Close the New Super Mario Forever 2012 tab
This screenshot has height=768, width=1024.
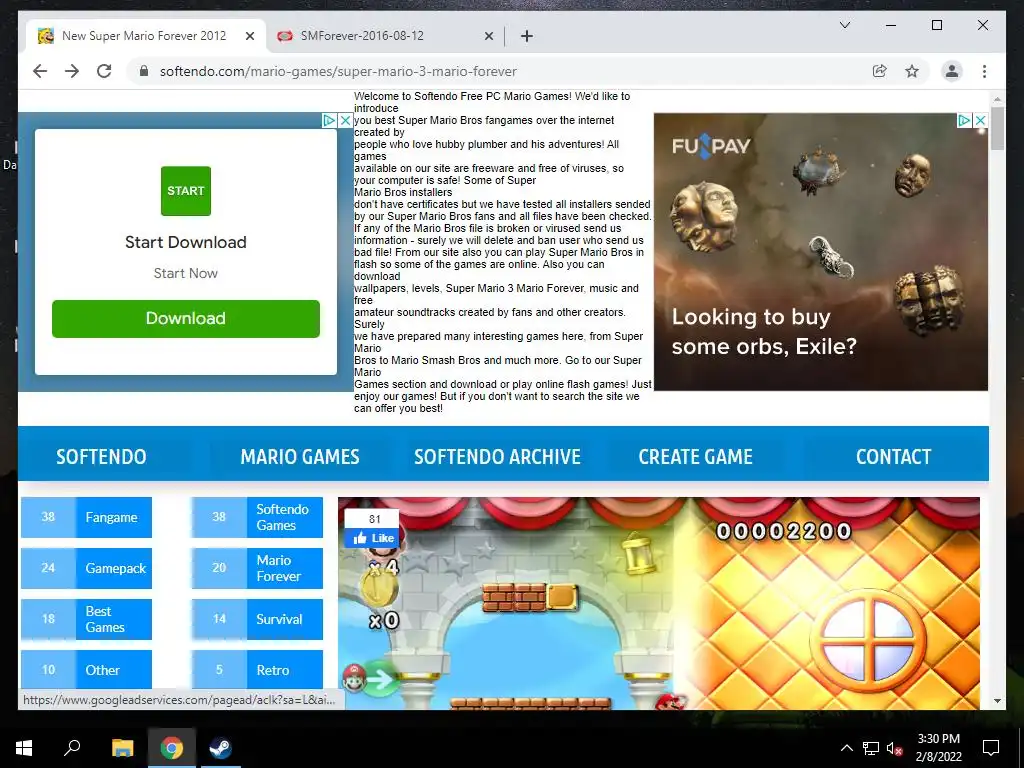click(x=249, y=36)
